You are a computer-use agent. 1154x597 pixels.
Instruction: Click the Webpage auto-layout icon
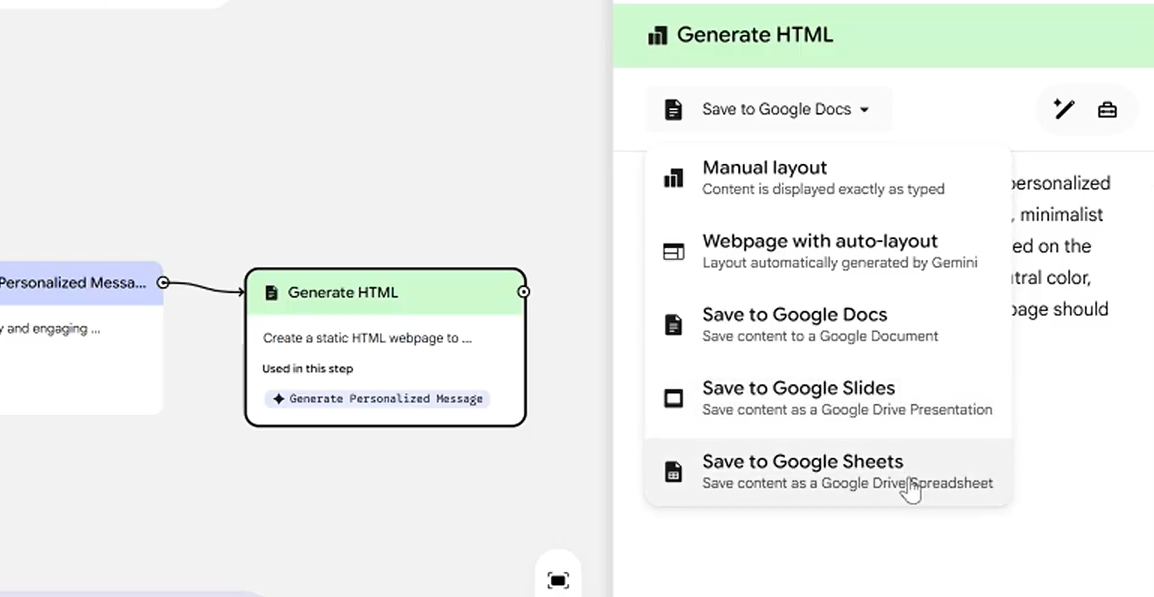674,251
